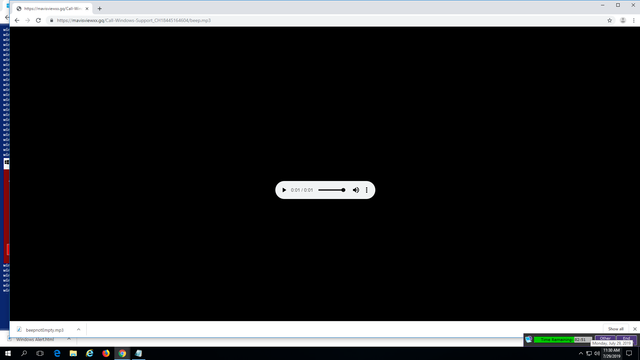Screen dimensions: 640x360
Task: Minimize the Chrome window
Action: click(602, 5)
